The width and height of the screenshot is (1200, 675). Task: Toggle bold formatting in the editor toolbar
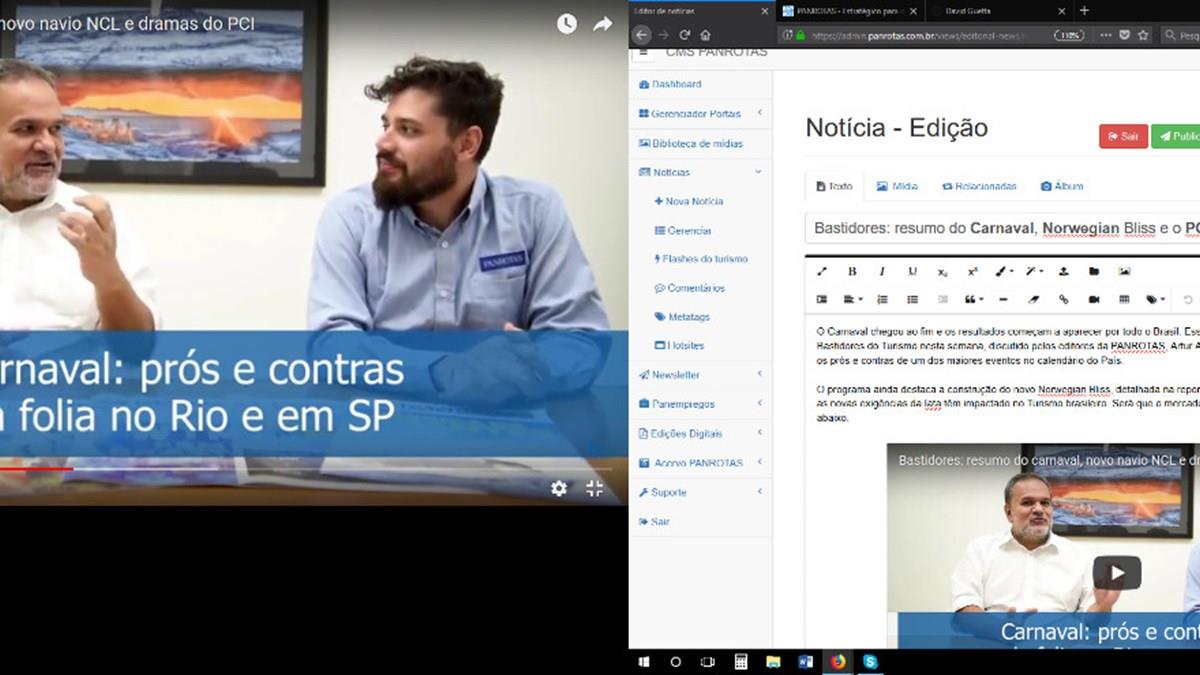852,271
